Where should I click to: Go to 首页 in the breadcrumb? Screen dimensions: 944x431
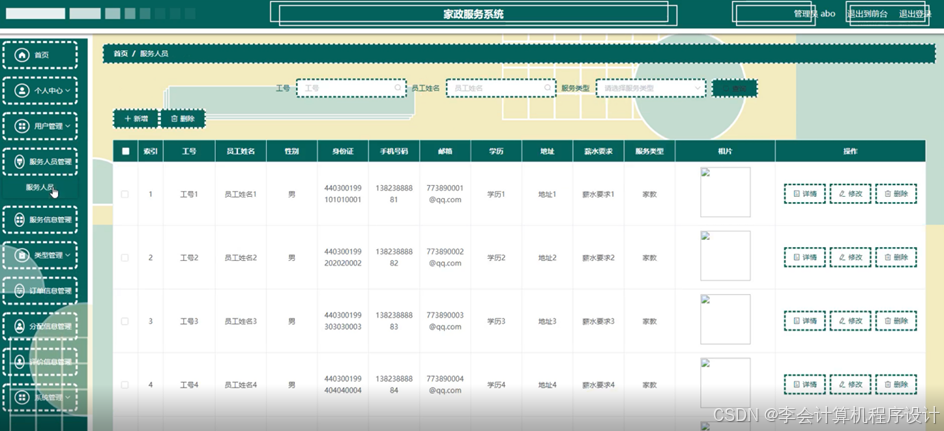[x=120, y=54]
